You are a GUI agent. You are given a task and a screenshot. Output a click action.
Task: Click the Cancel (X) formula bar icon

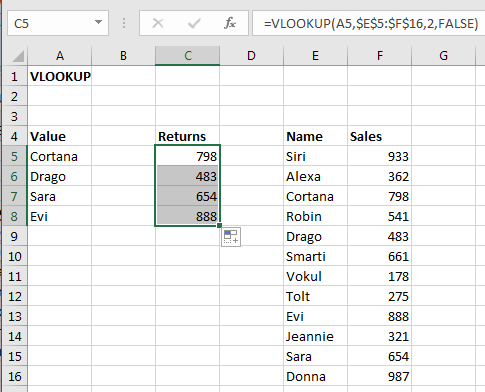[158, 23]
